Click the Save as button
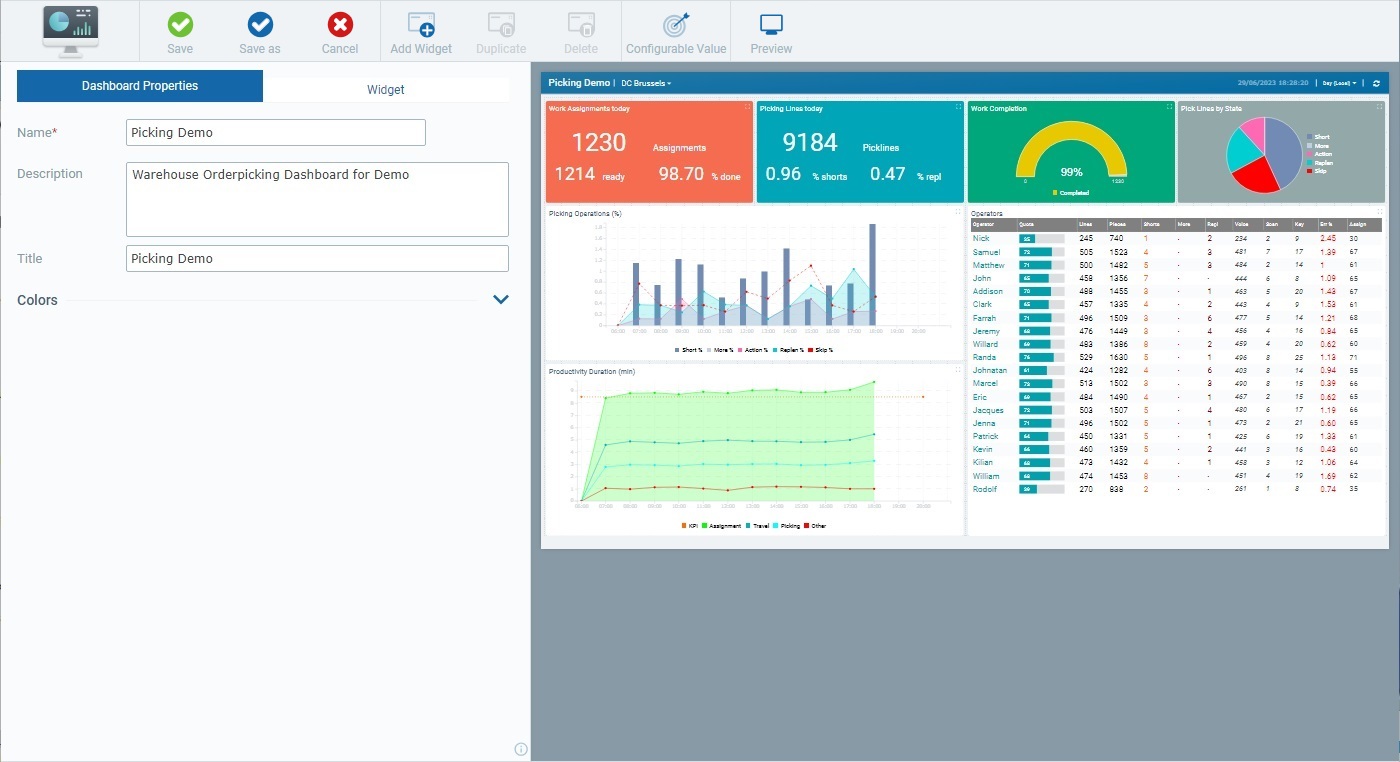1400x762 pixels. tap(259, 31)
